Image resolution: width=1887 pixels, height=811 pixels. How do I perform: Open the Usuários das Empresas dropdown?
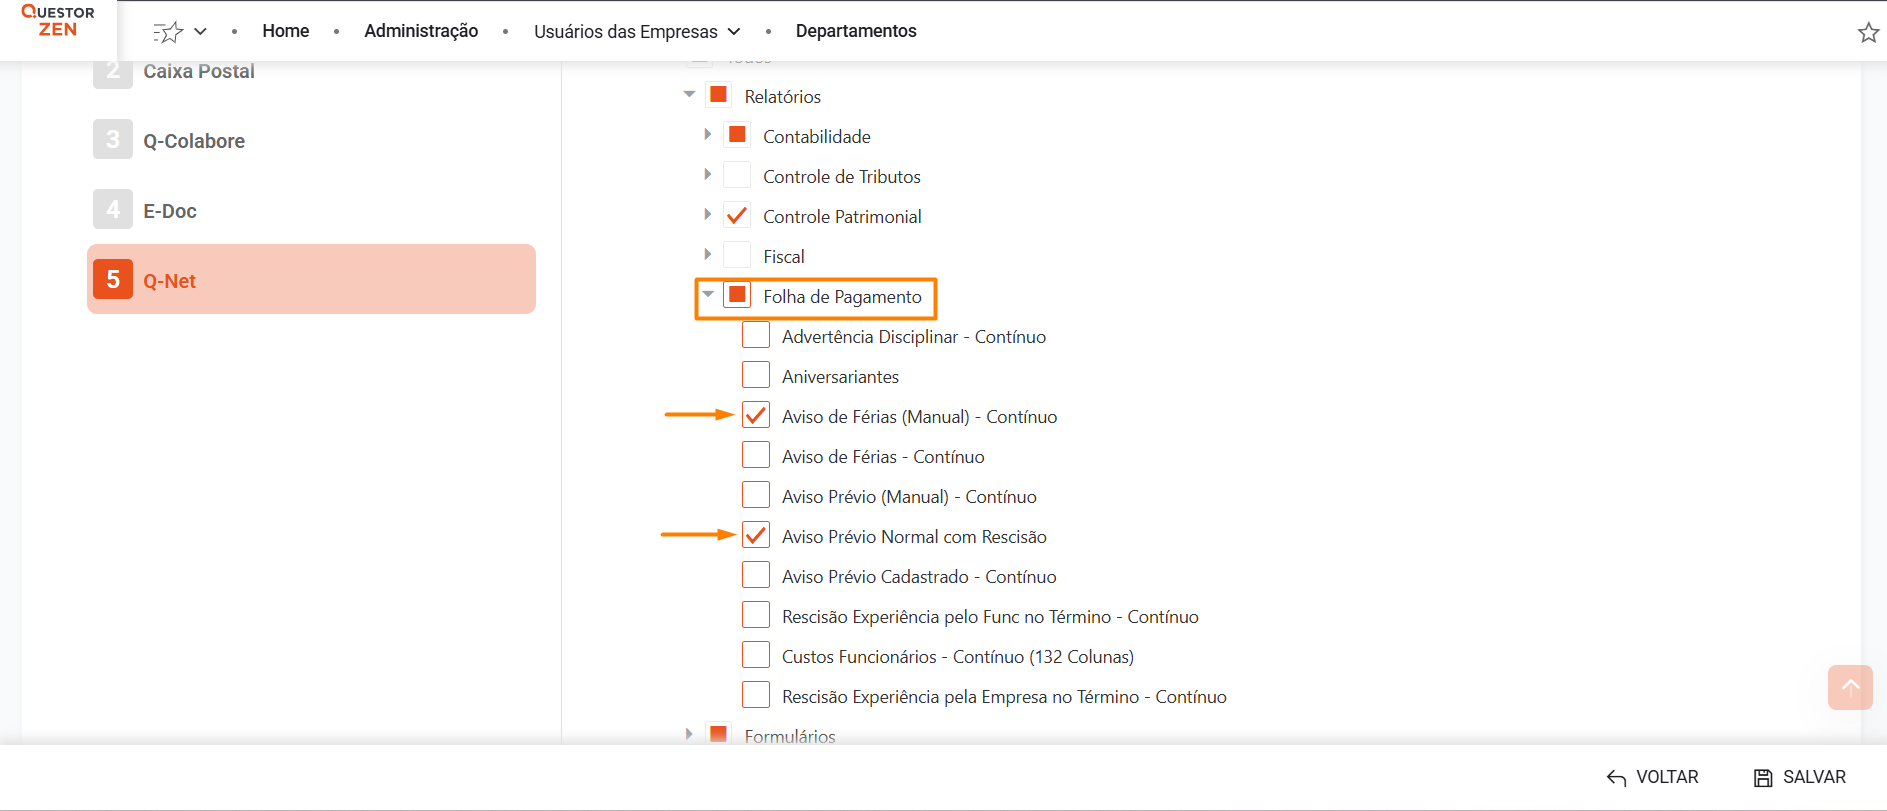point(637,32)
